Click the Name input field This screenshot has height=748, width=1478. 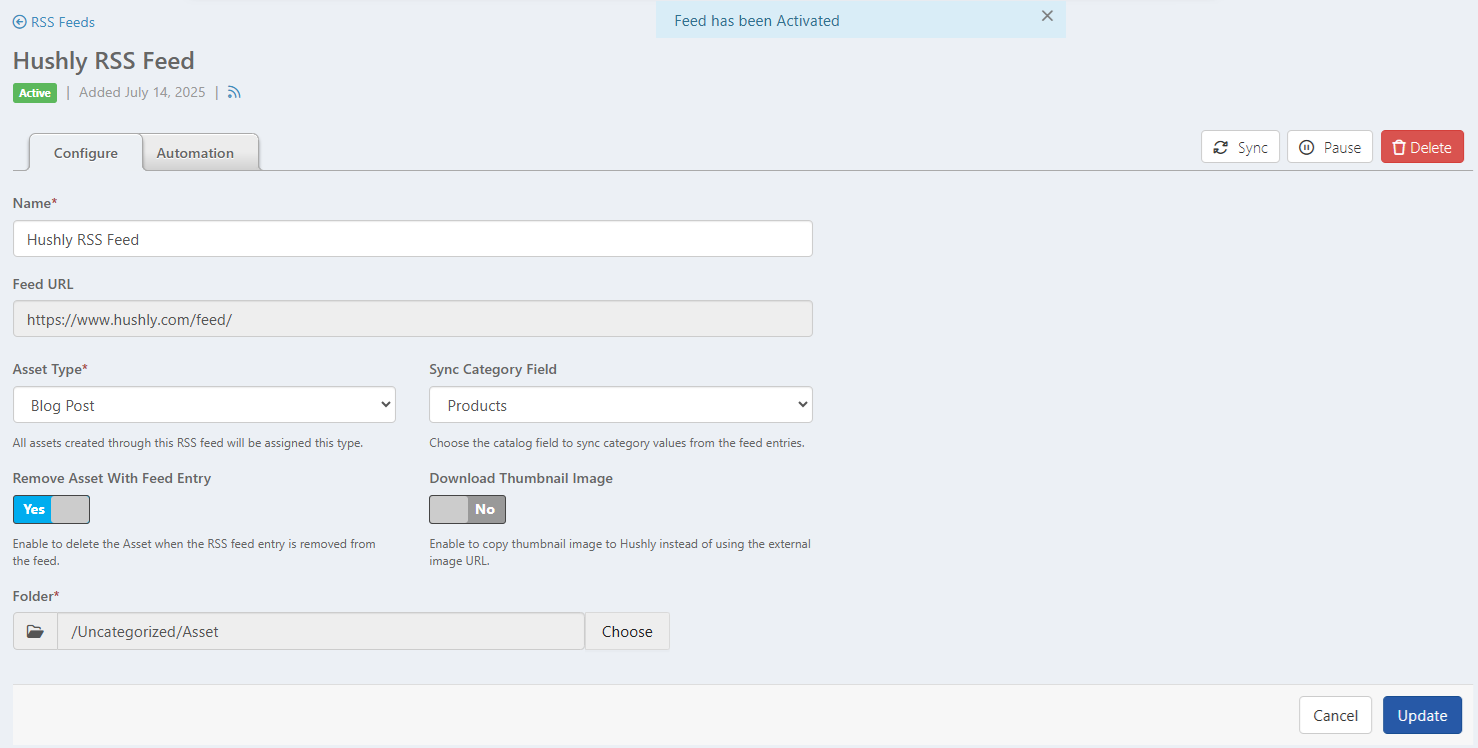click(x=413, y=239)
